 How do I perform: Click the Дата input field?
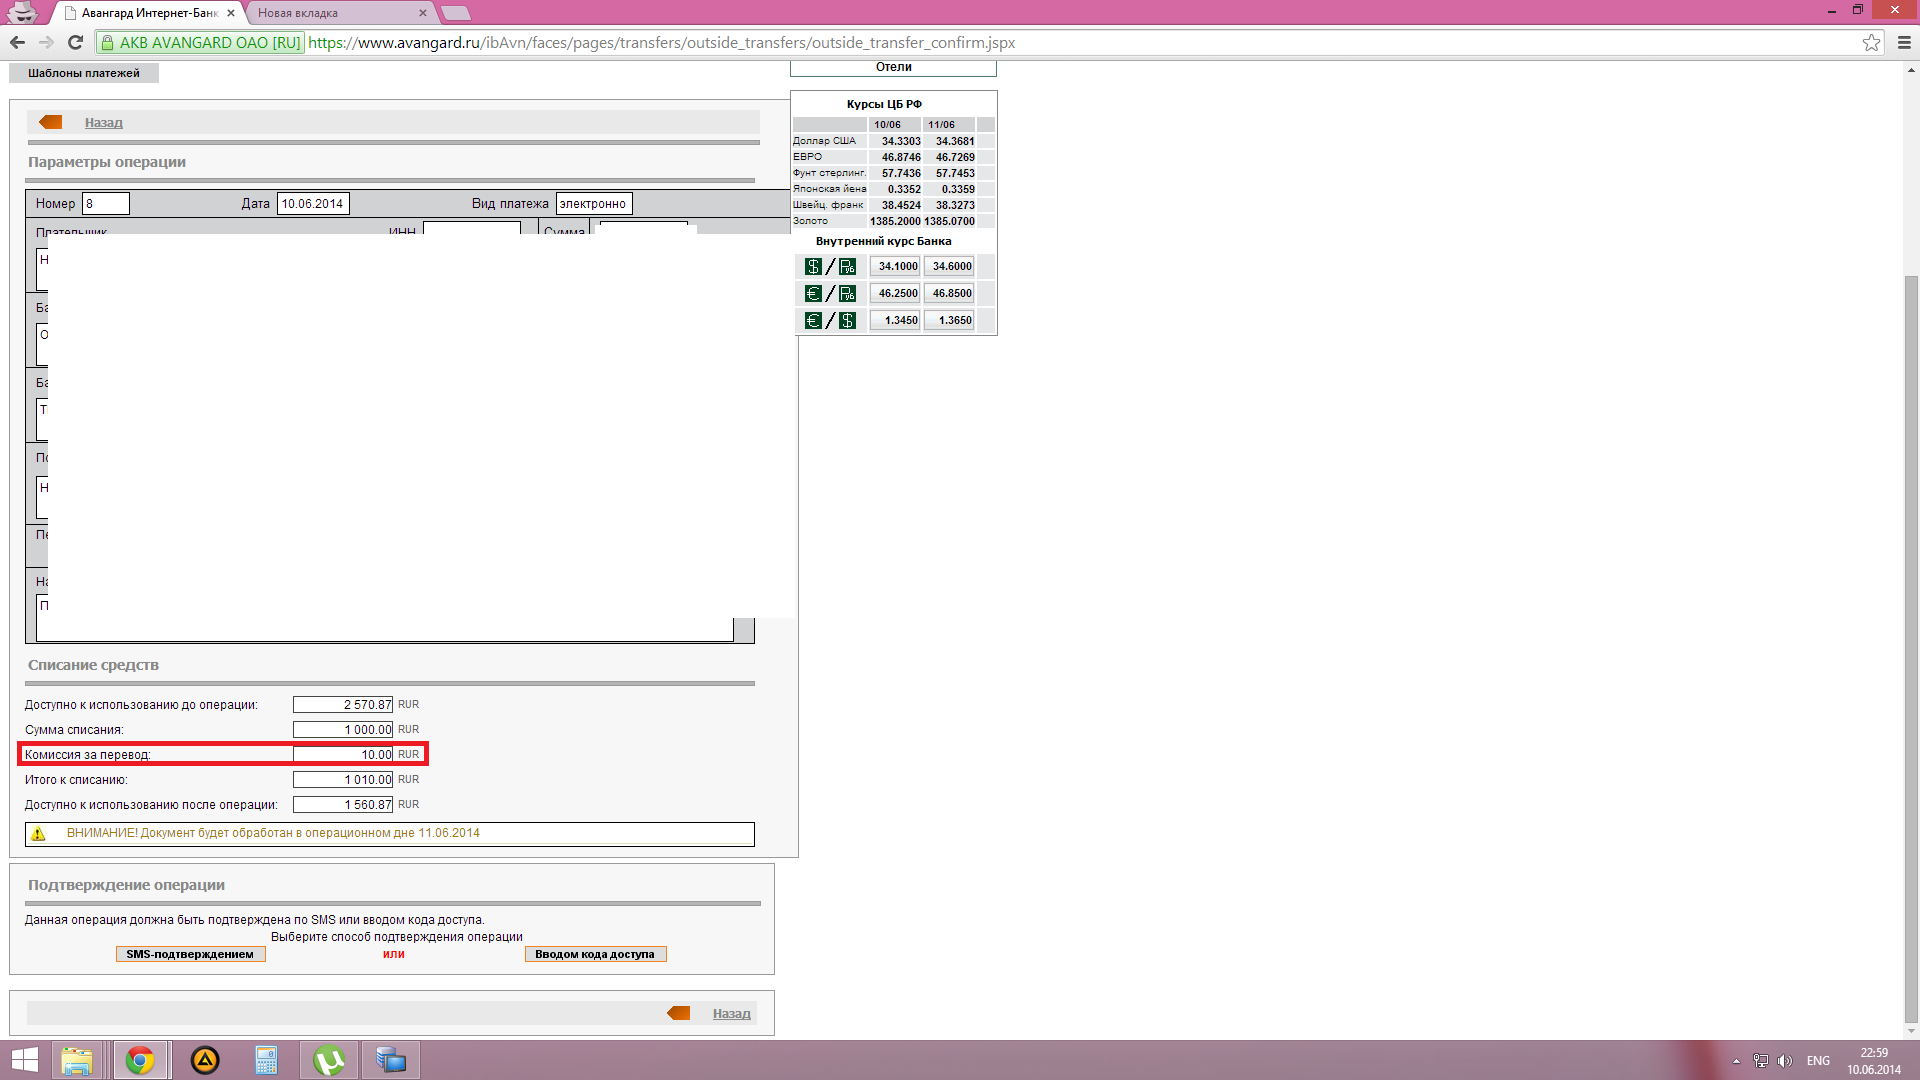click(313, 204)
